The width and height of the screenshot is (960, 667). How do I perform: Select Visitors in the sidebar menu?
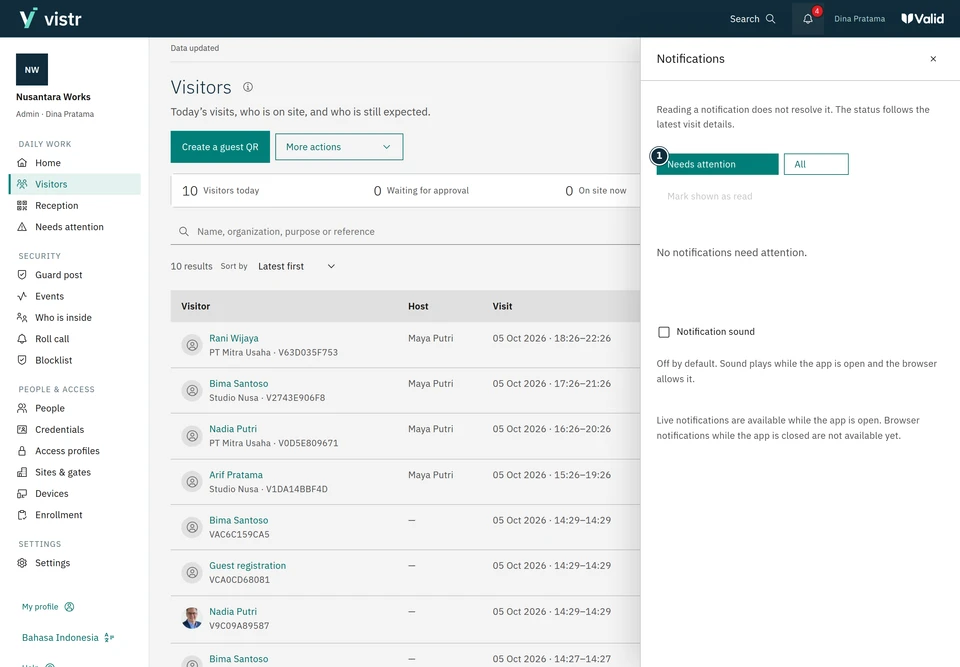click(x=75, y=184)
